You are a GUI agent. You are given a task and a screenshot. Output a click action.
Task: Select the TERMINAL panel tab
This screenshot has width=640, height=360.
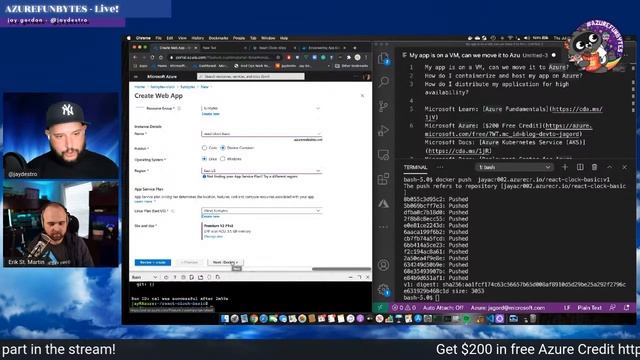pos(415,167)
